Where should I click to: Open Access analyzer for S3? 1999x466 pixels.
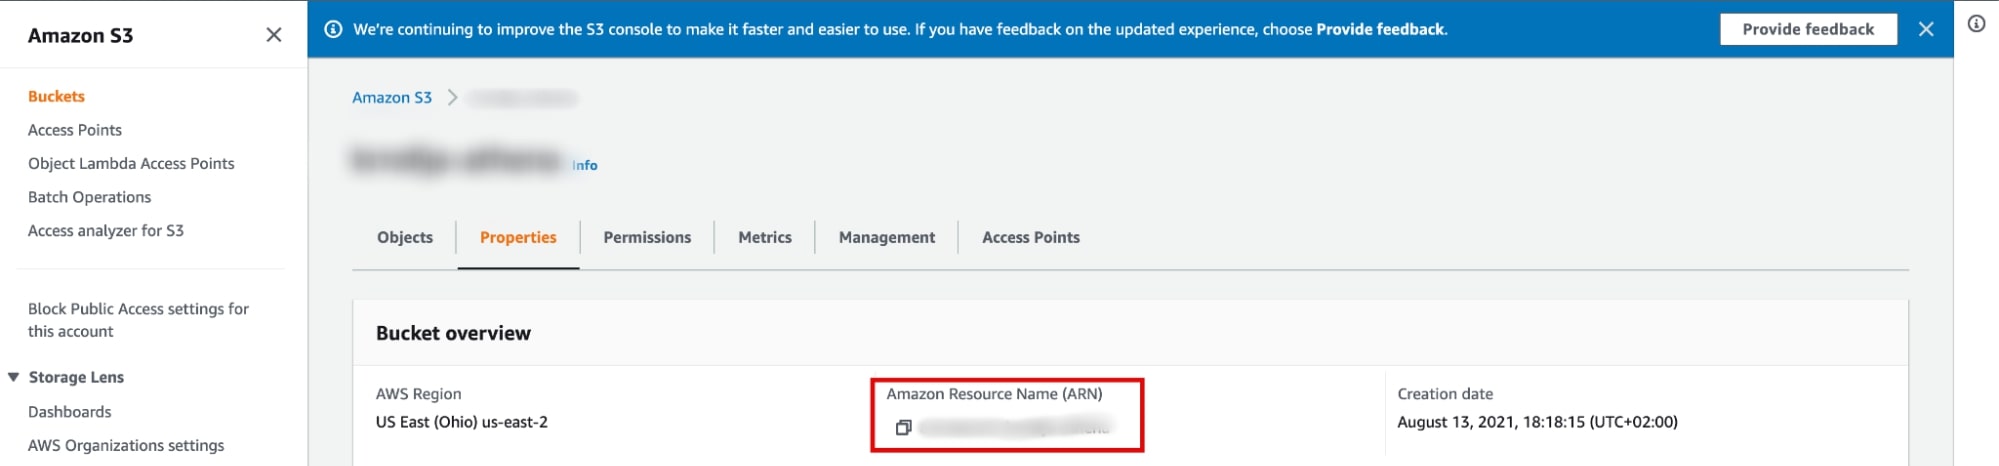106,230
